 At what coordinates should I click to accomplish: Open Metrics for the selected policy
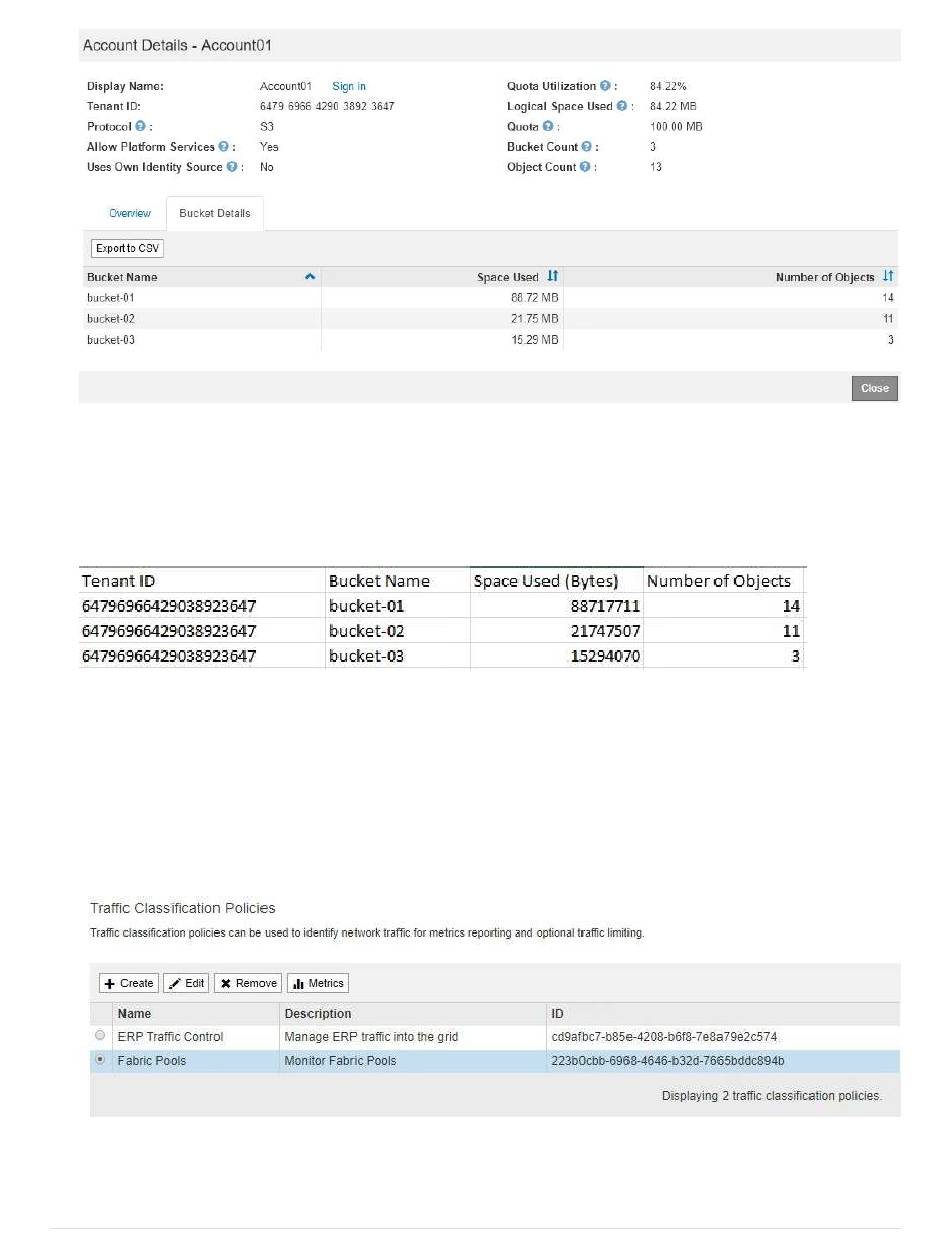pyautogui.click(x=318, y=983)
